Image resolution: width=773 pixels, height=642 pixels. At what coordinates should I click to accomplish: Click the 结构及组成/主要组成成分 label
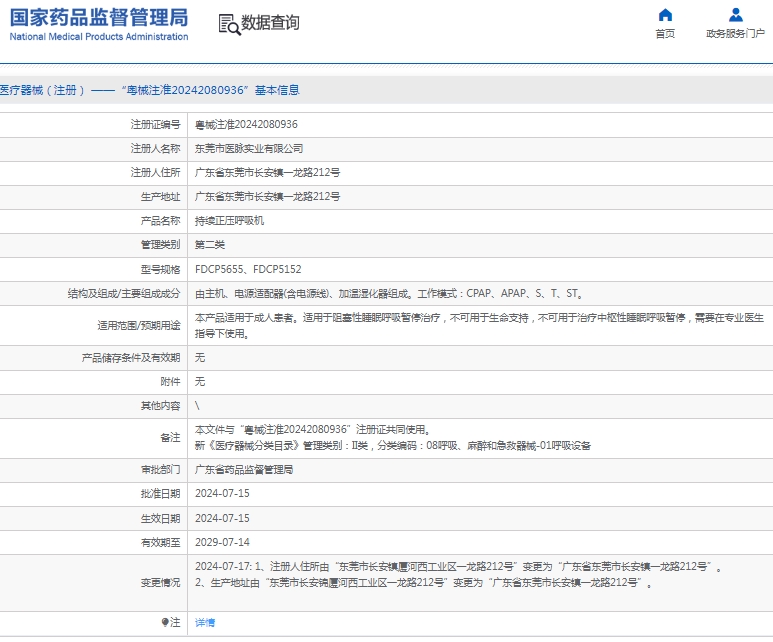(x=124, y=293)
